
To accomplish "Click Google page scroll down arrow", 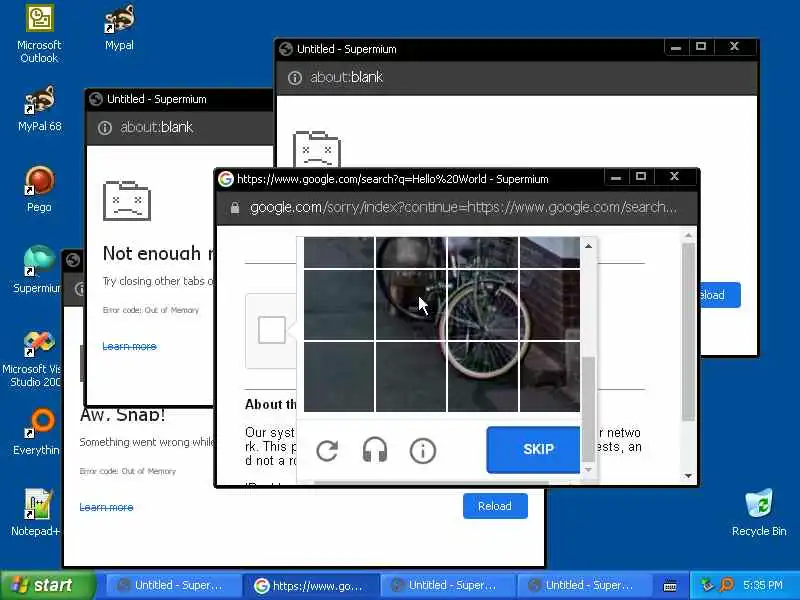I will 688,476.
